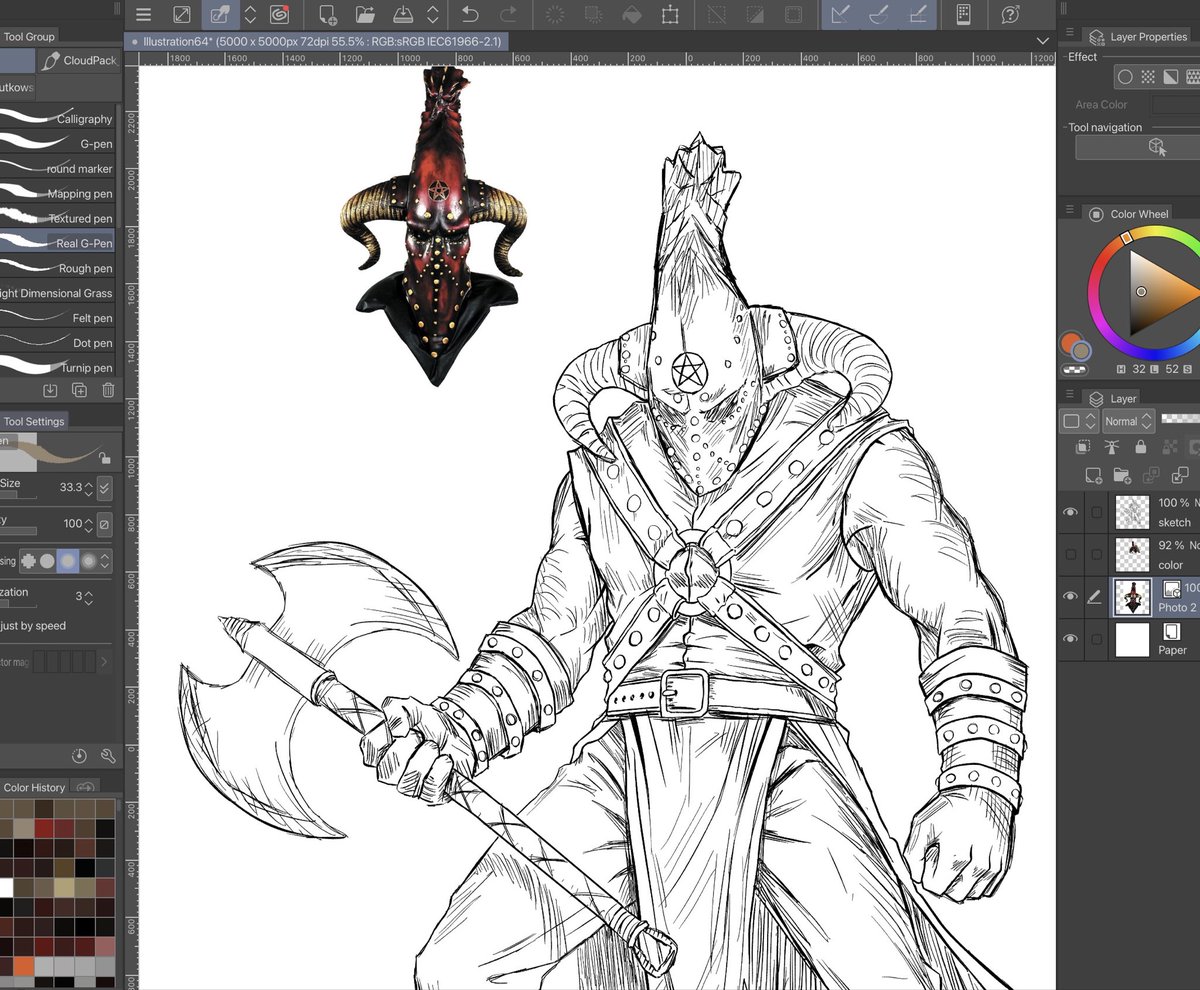
Task: Hide the Paper layer
Action: (1070, 638)
